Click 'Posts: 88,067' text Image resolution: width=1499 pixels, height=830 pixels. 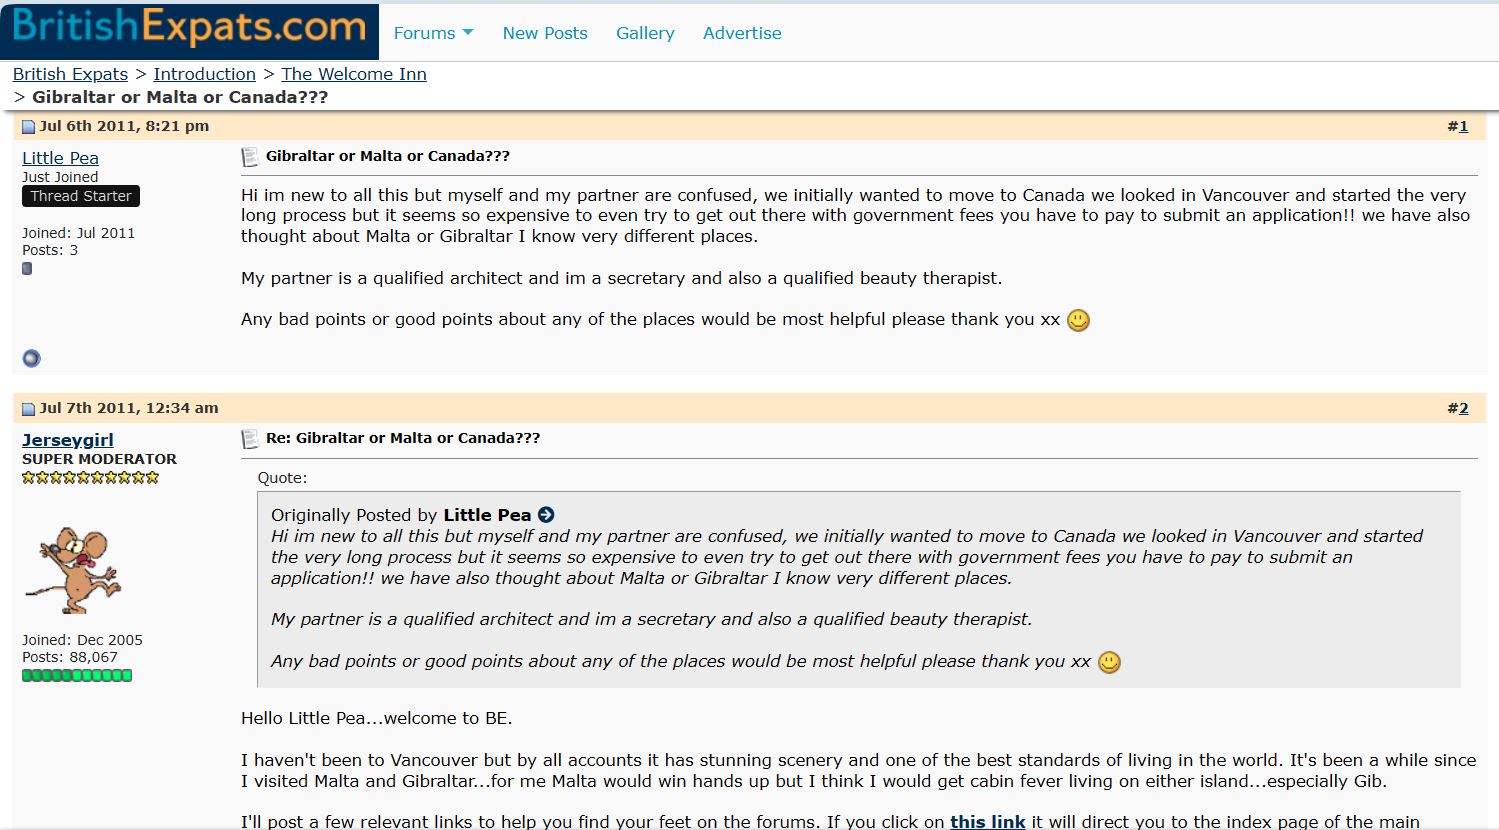click(70, 657)
